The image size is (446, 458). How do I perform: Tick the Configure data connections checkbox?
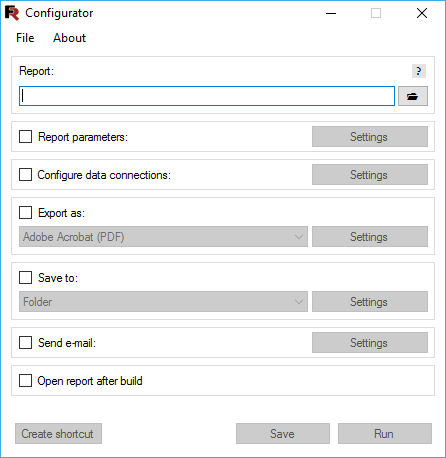[x=26, y=175]
